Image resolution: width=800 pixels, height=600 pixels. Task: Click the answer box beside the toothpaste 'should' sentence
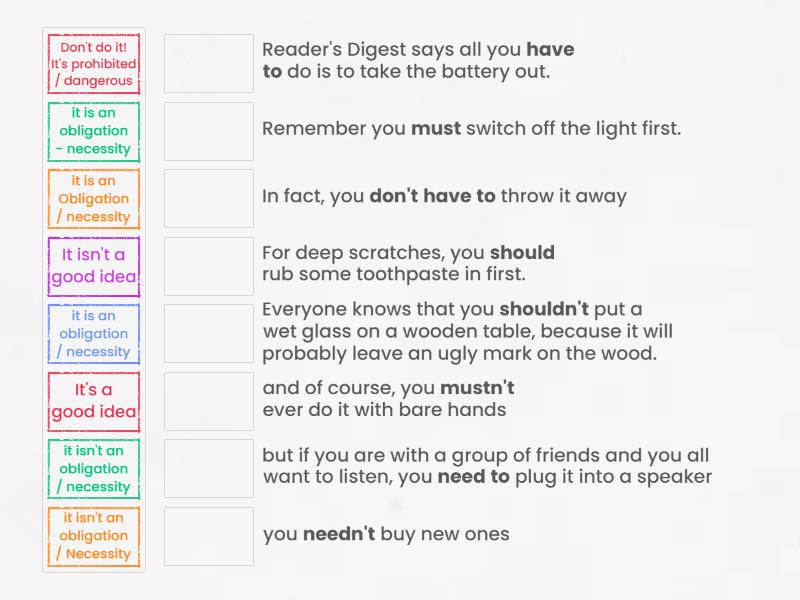click(208, 265)
